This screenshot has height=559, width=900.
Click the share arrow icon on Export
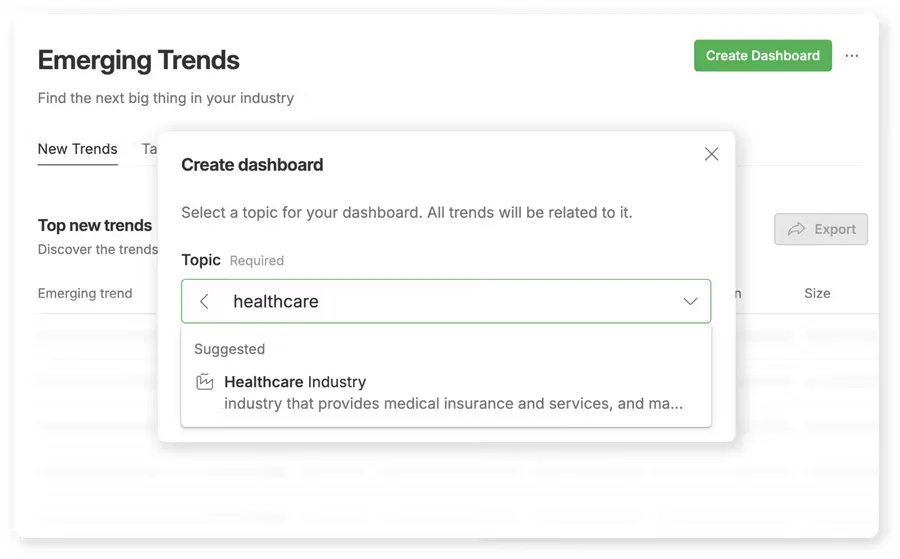coord(797,229)
